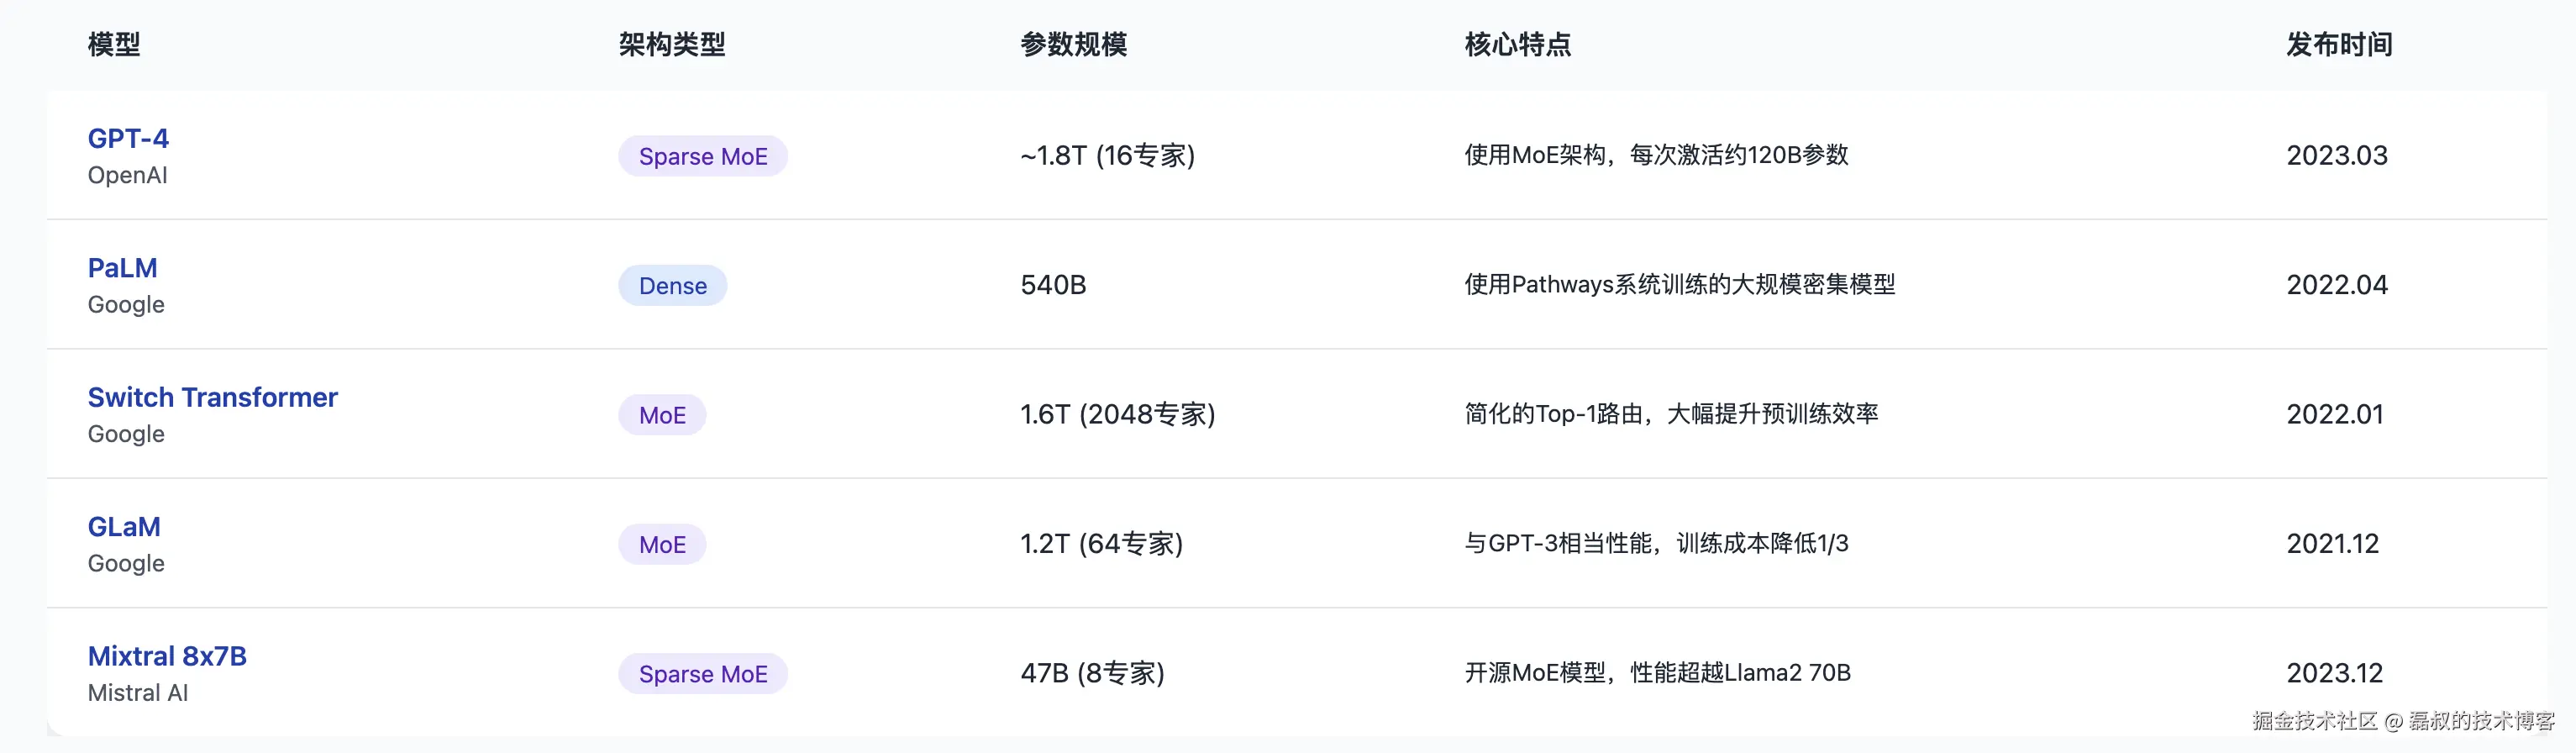Screen dimensions: 2576x753
Task: Open the GLaM model link
Action: 124,526
